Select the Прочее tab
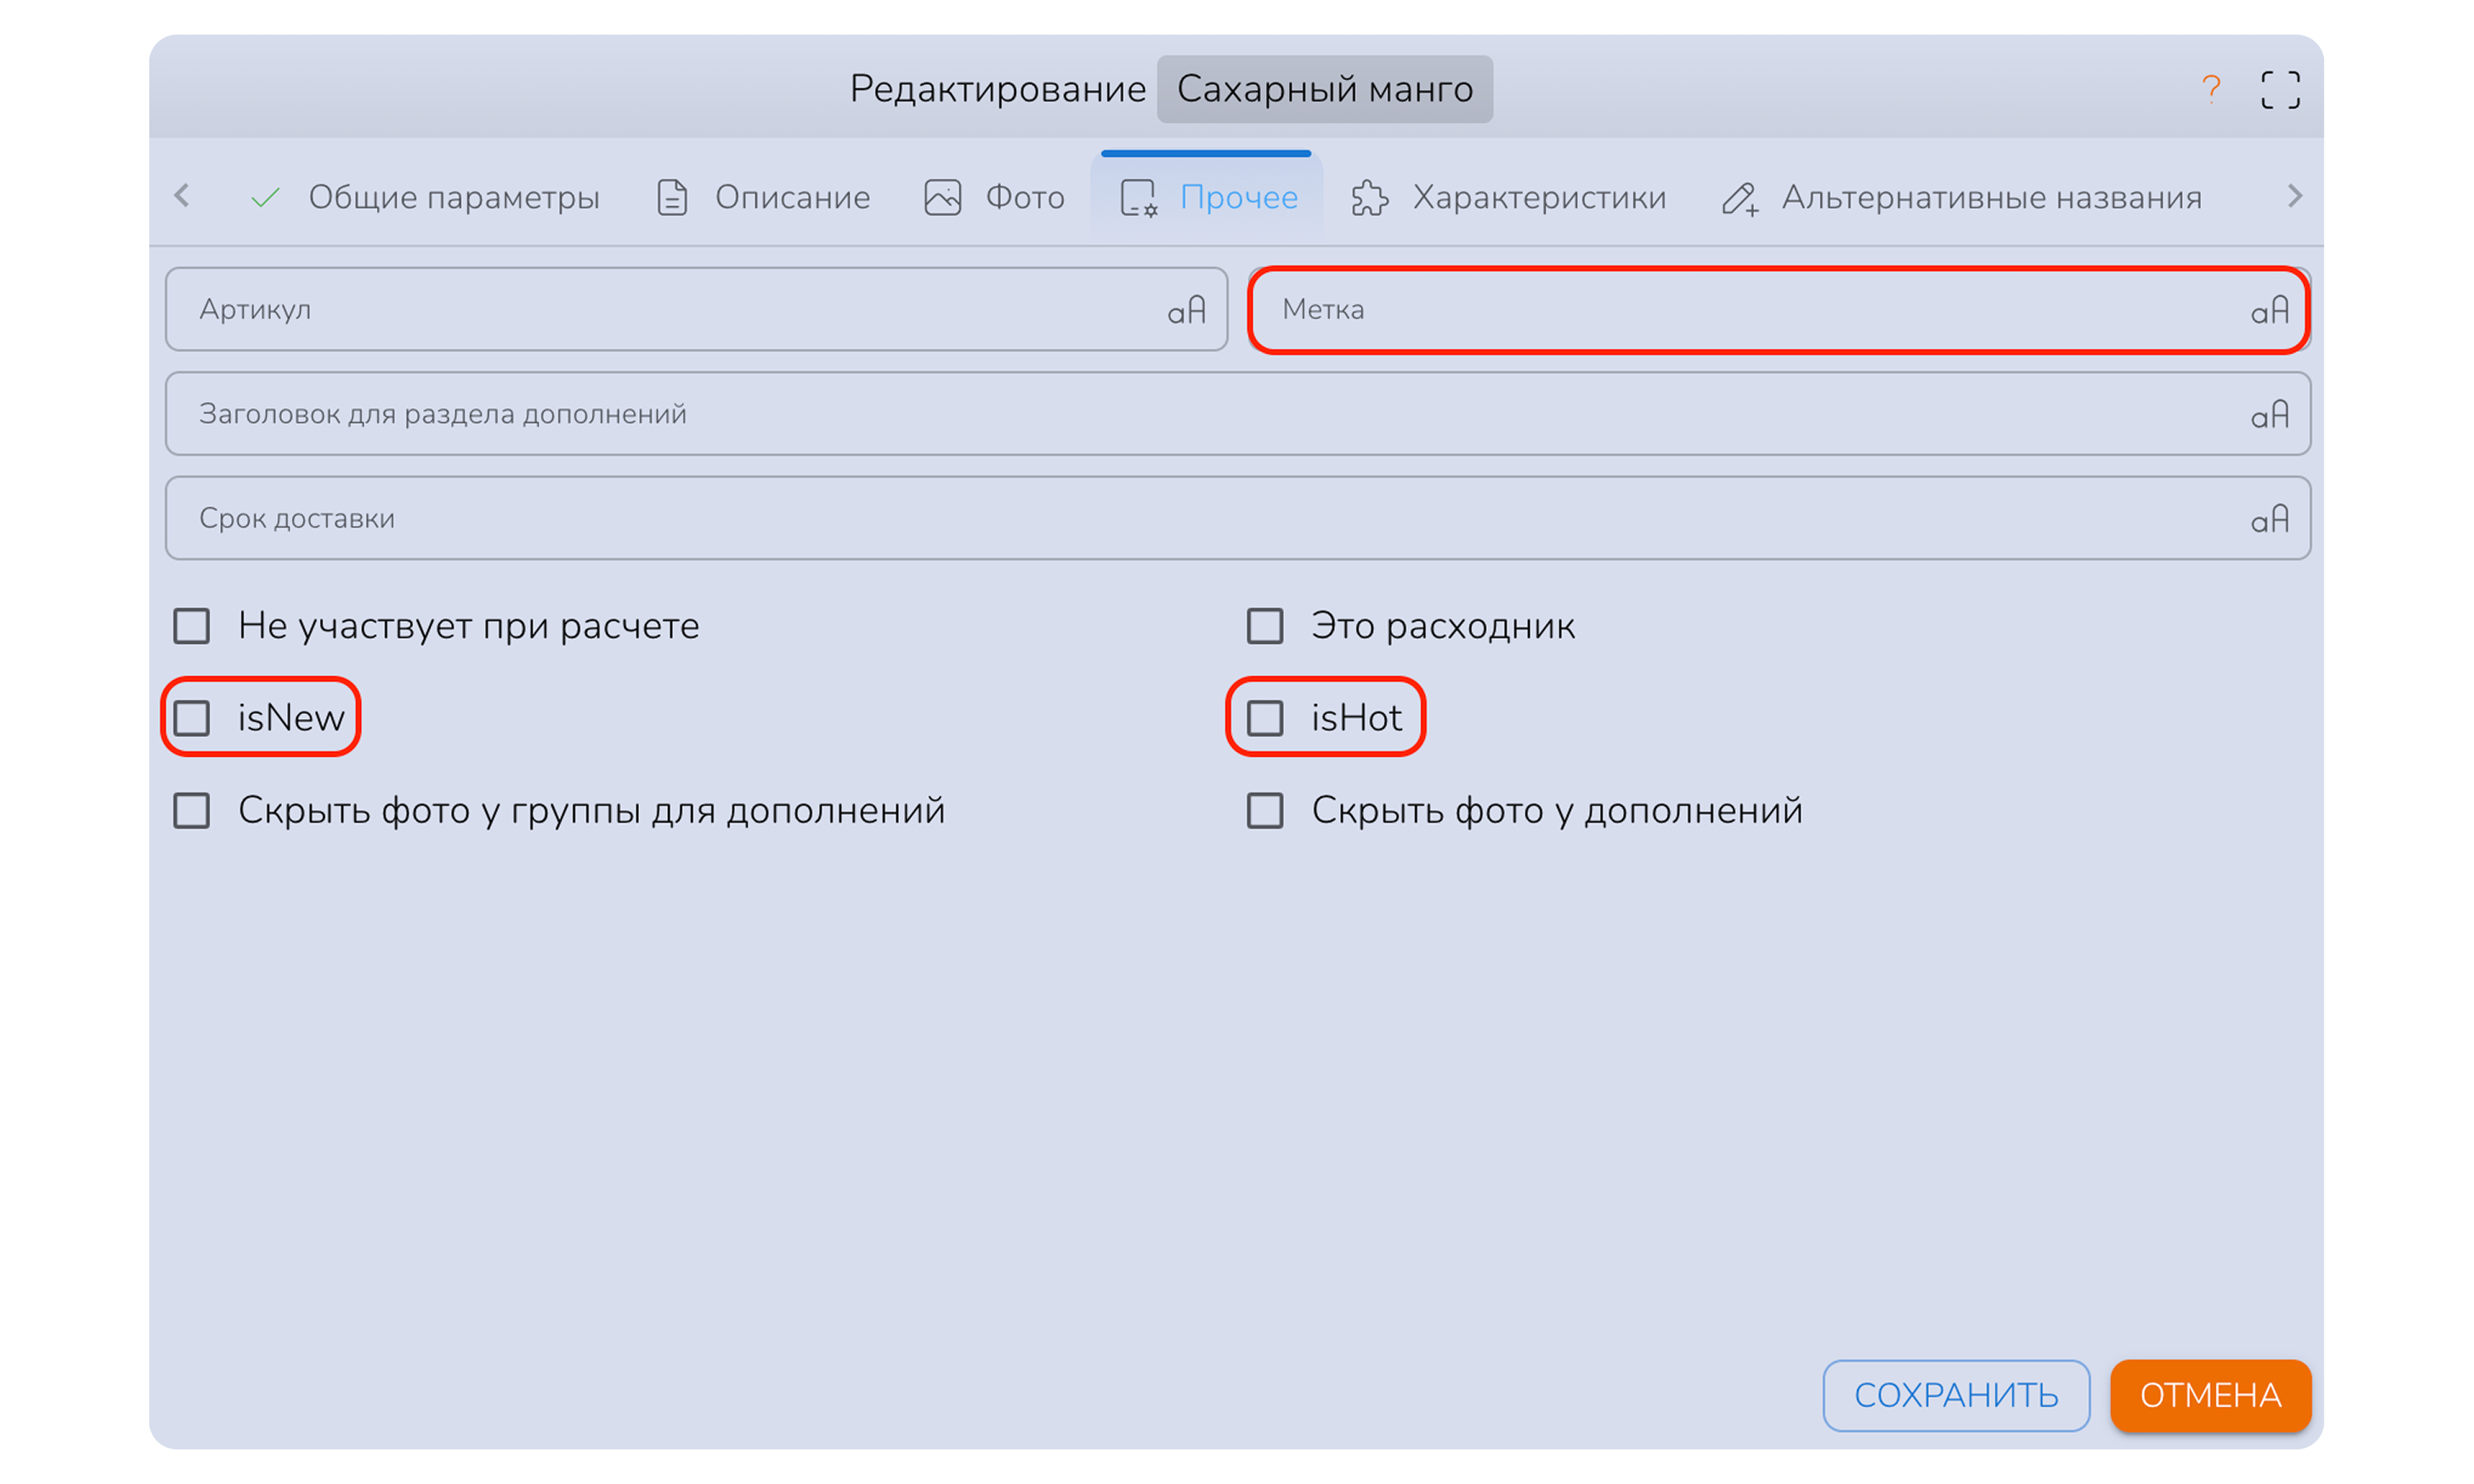 point(1207,197)
